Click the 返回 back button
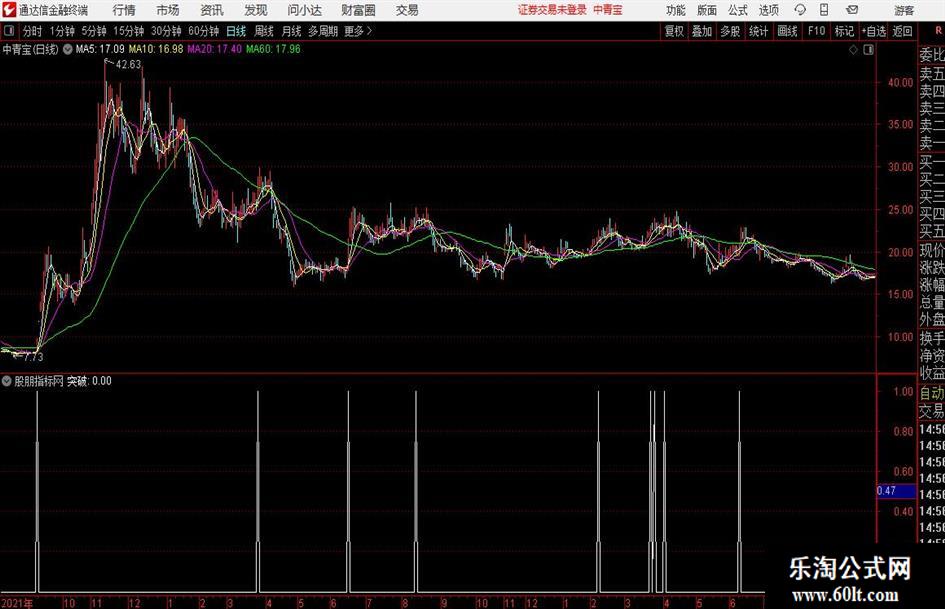 [902, 31]
